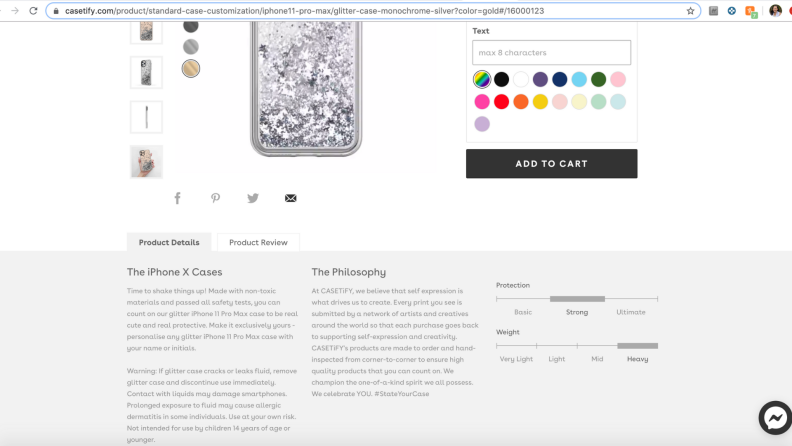Image resolution: width=792 pixels, height=446 pixels.
Task: Click the text field saying max 8 characters
Action: coord(551,53)
